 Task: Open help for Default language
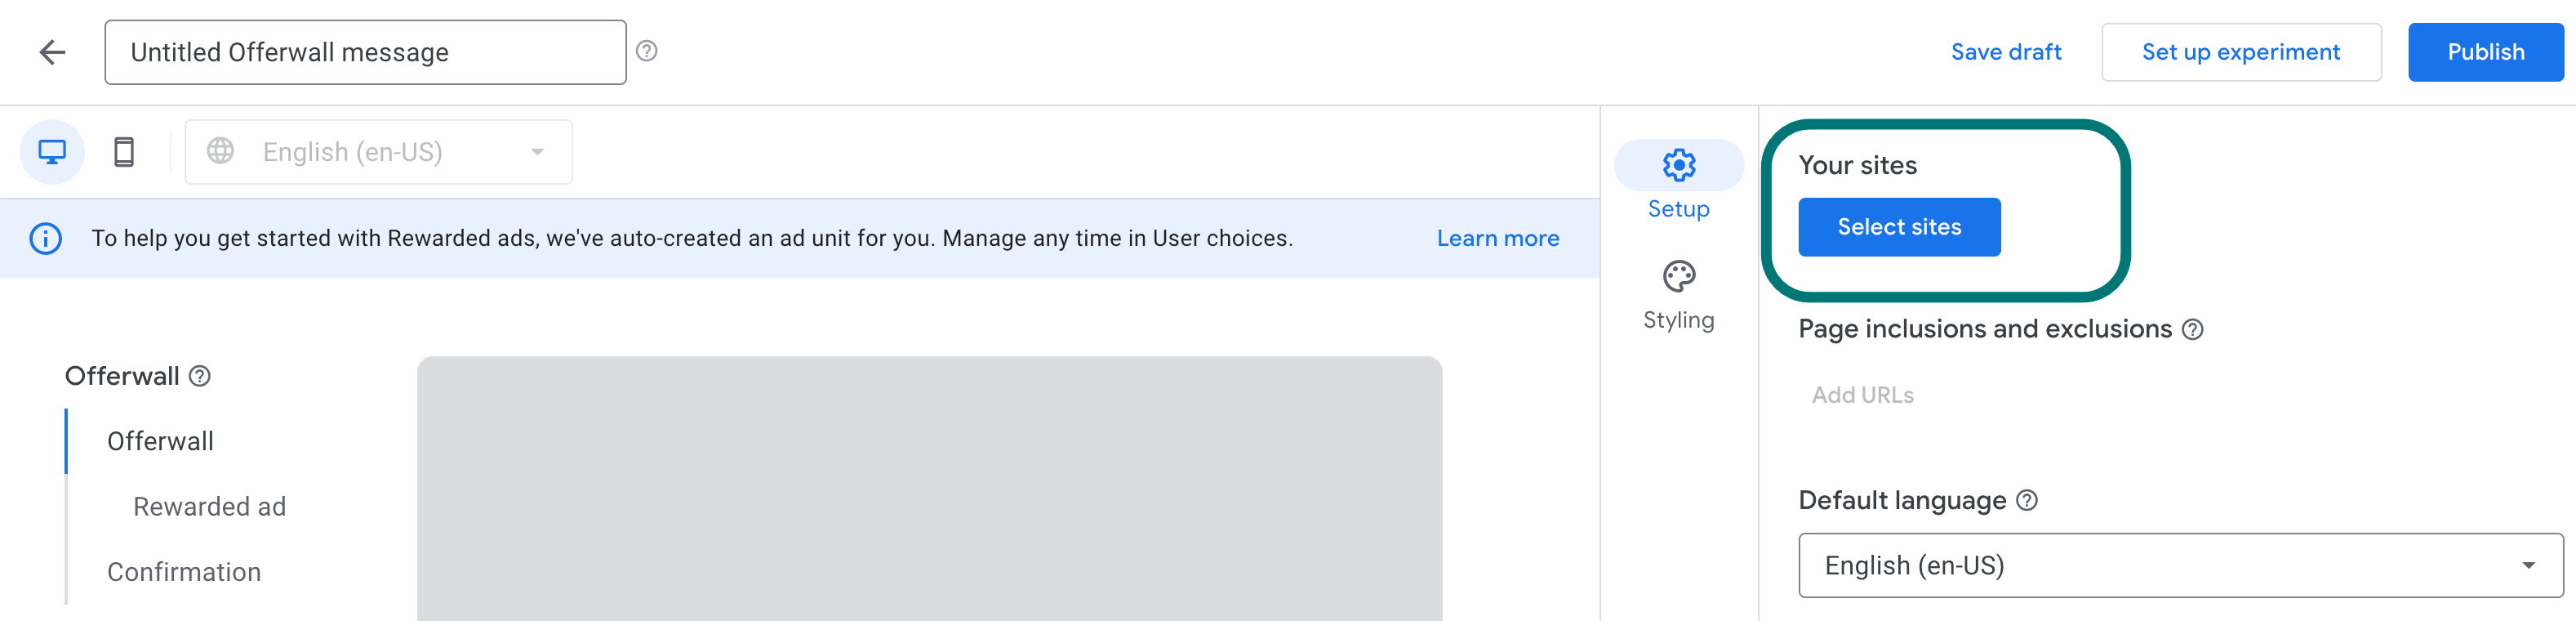tap(2028, 500)
